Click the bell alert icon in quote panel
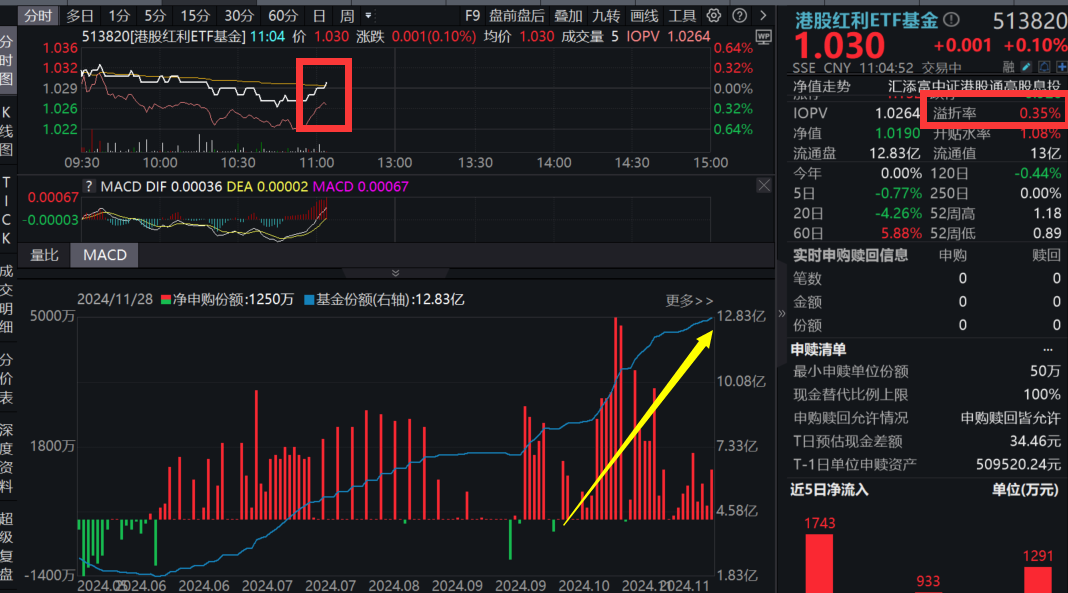The width and height of the screenshot is (1068, 593). pos(1043,67)
